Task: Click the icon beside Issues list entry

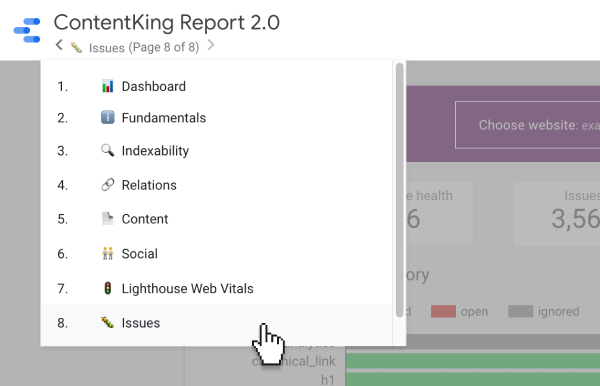Action: (108, 322)
